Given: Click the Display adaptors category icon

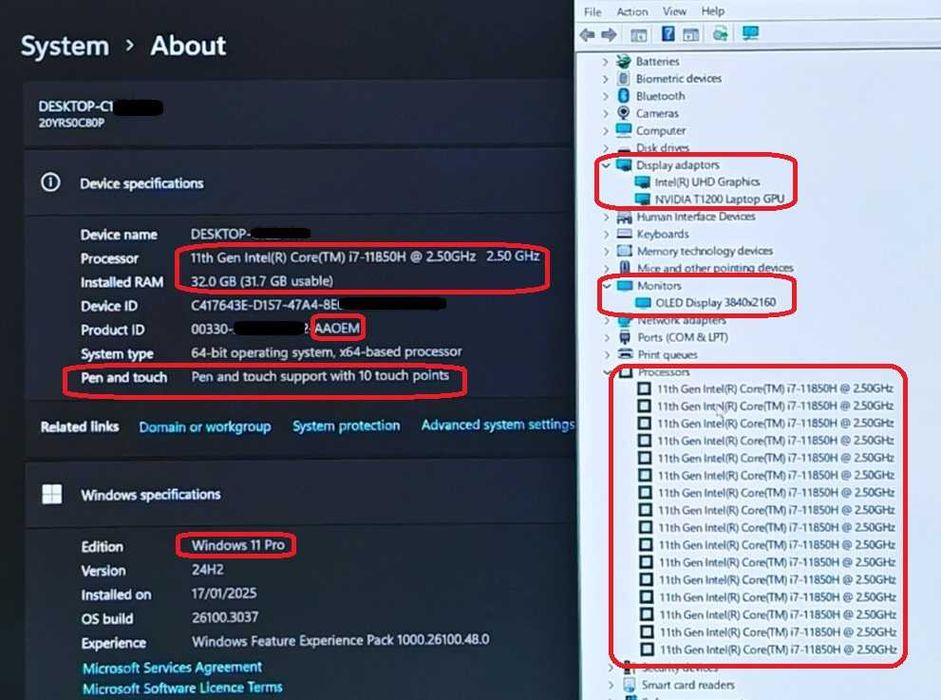Looking at the screenshot, I should pos(624,164).
